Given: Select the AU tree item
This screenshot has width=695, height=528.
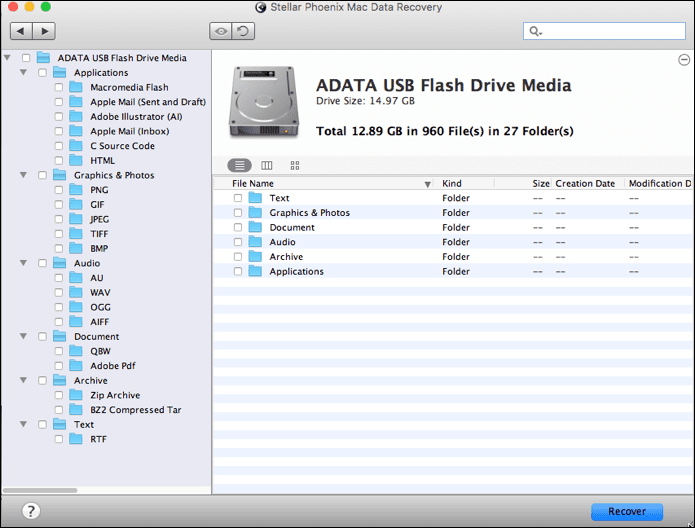Looking at the screenshot, I should (x=97, y=278).
